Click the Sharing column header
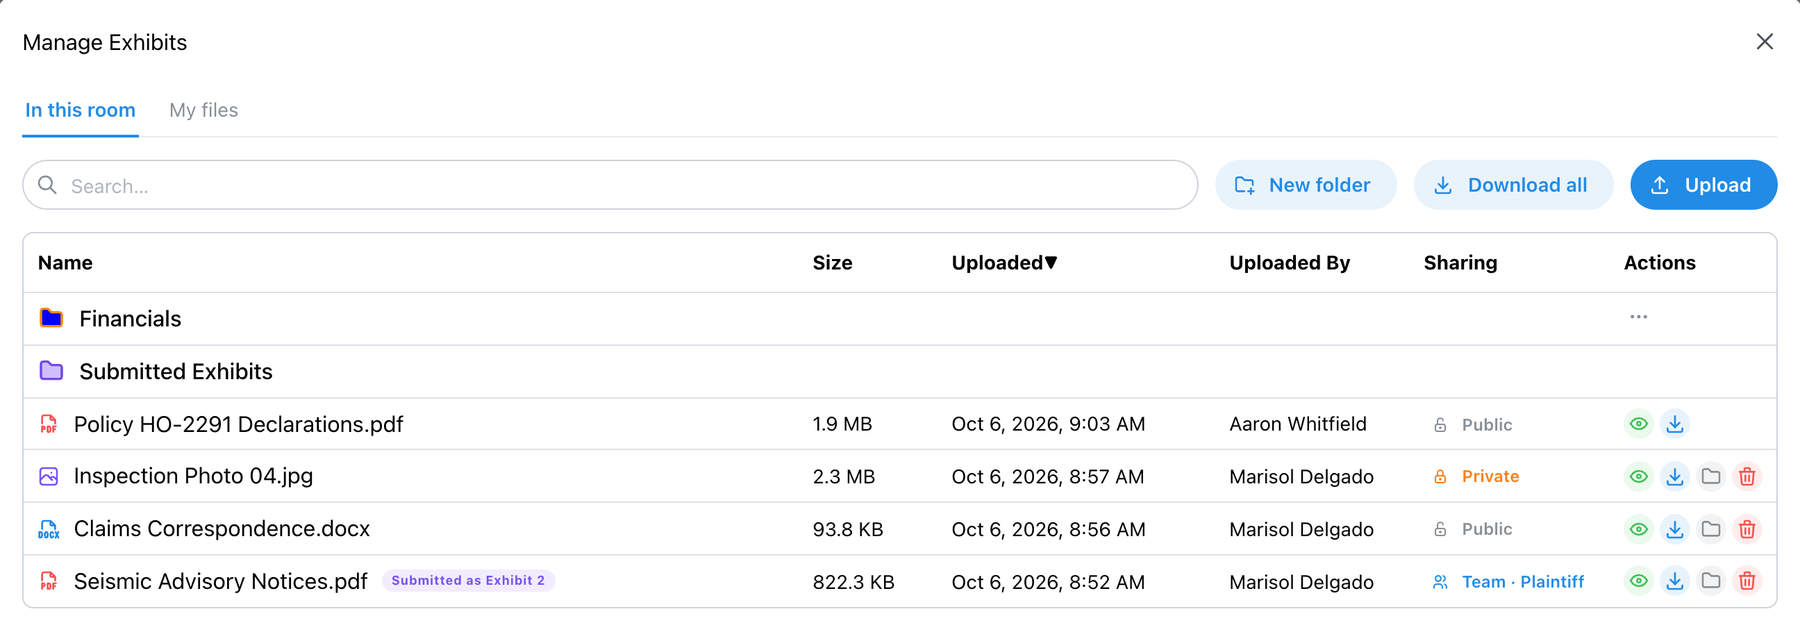This screenshot has height=632, width=1800. [1460, 263]
